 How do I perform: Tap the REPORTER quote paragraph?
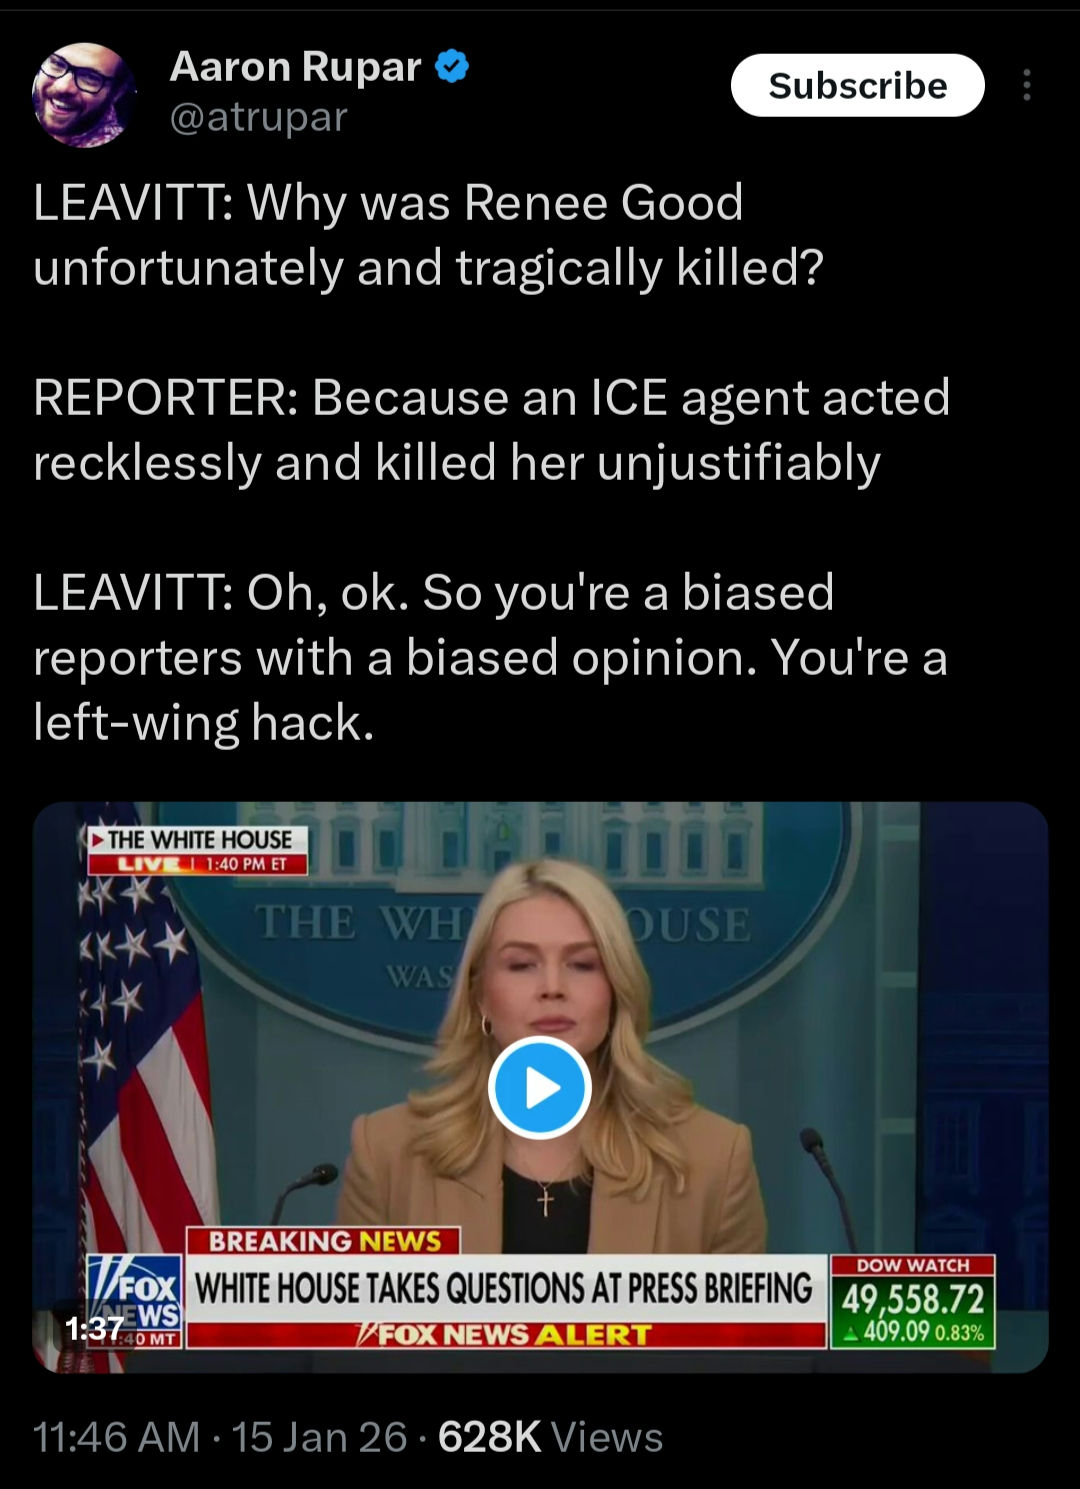click(x=491, y=430)
